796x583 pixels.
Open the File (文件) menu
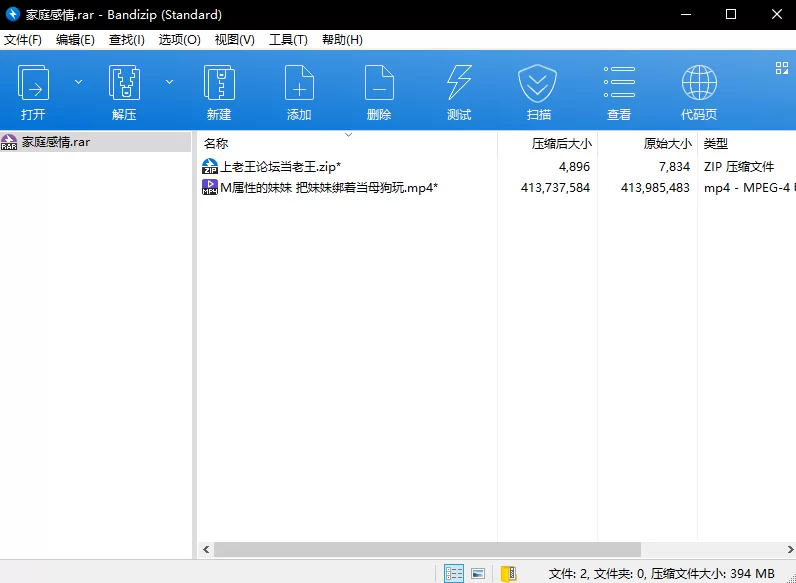(x=23, y=40)
